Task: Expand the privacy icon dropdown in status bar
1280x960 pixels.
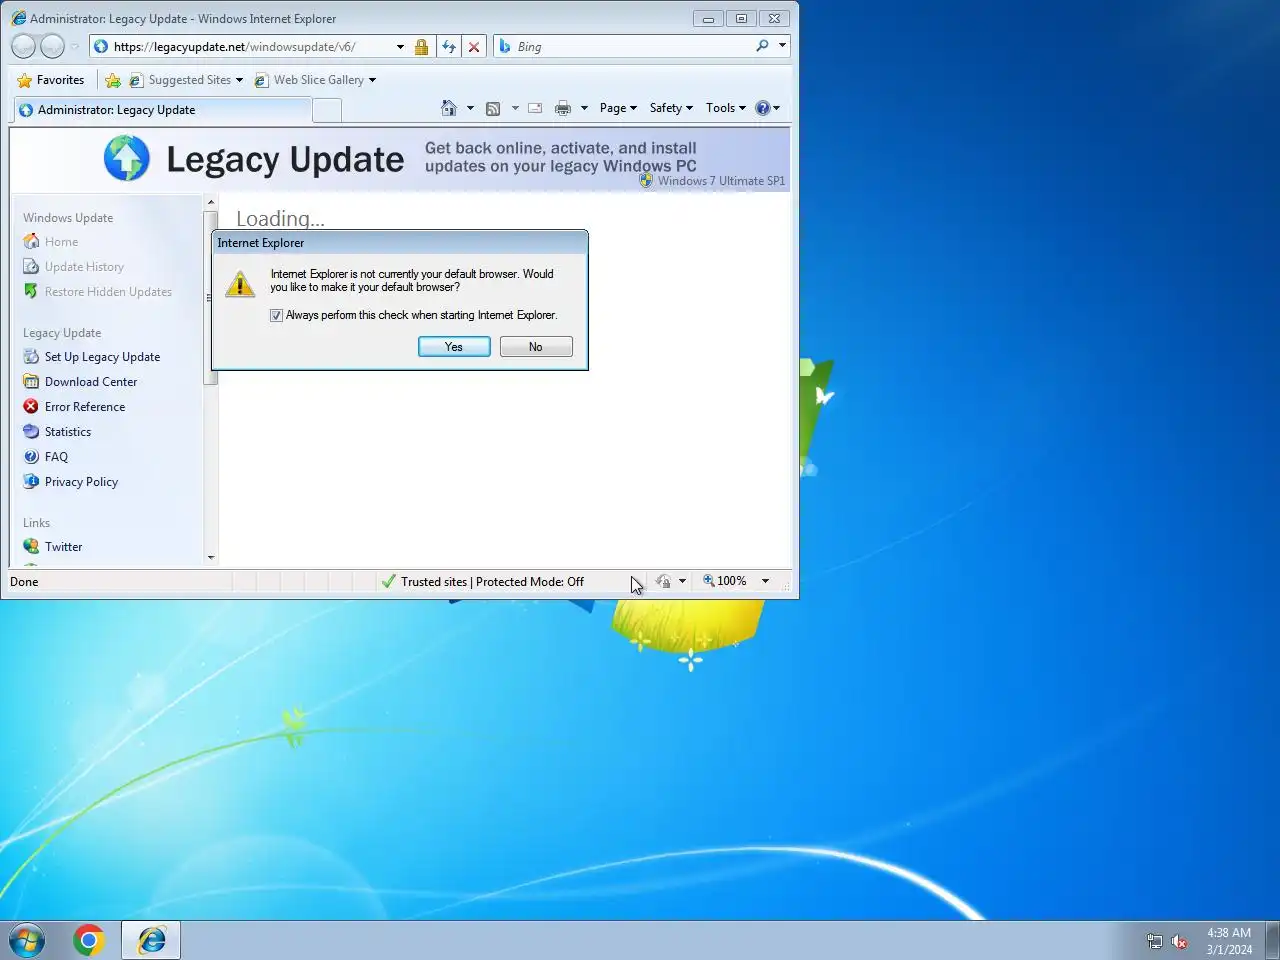Action: [x=682, y=581]
